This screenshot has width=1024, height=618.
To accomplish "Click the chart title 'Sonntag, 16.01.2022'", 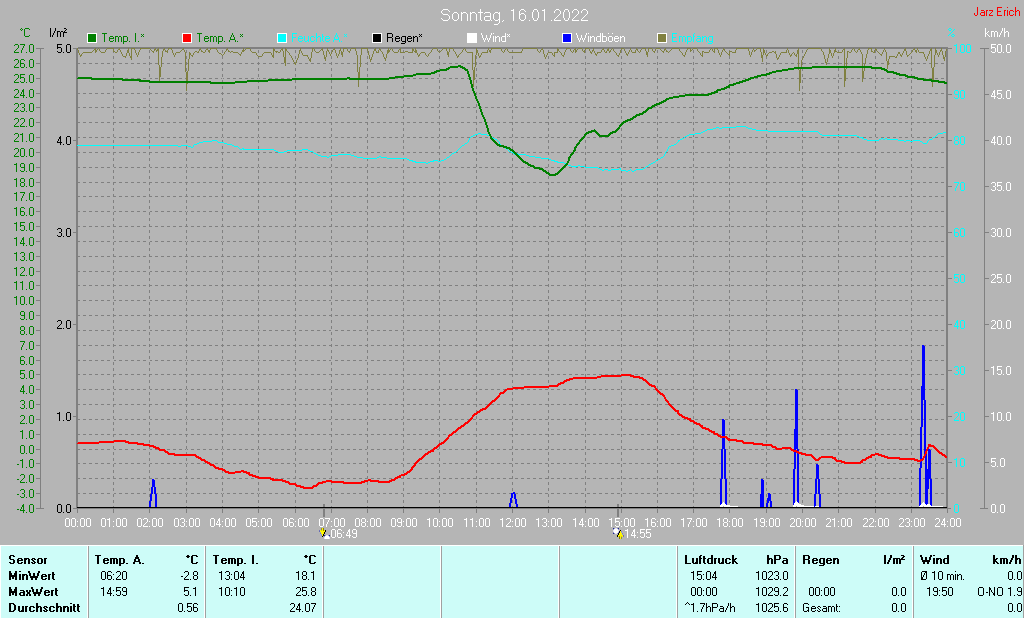I will [514, 15].
